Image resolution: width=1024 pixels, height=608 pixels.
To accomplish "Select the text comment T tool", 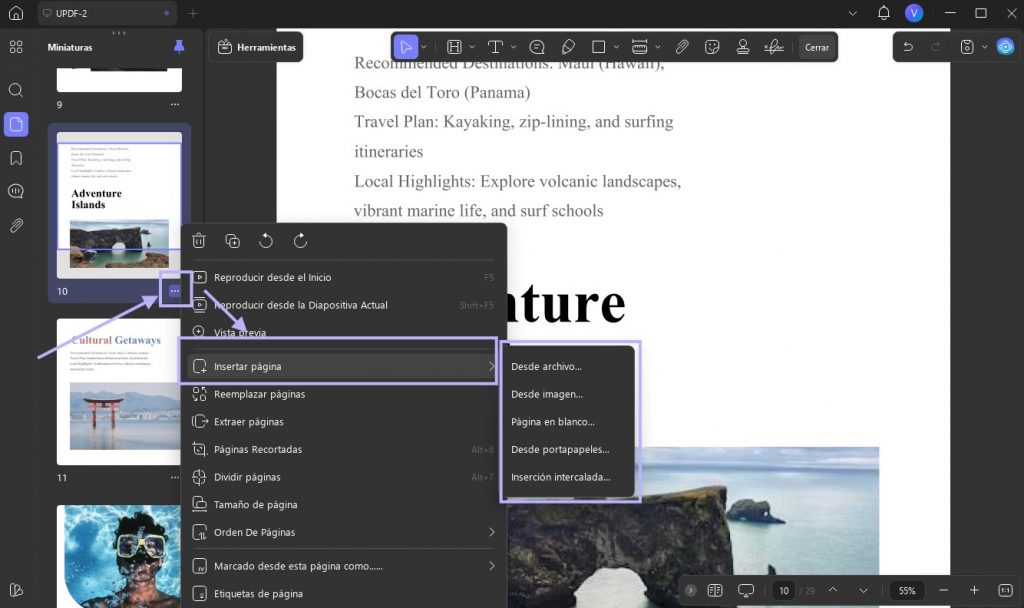I will tap(495, 47).
